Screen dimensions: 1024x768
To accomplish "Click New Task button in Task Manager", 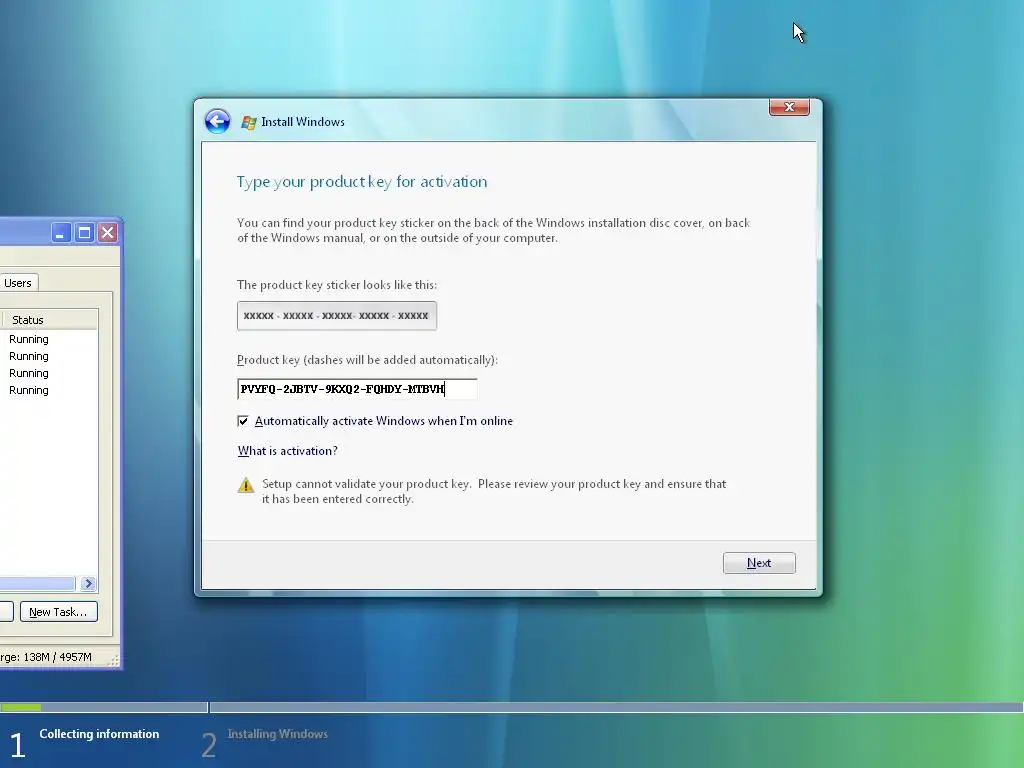I will click(59, 612).
